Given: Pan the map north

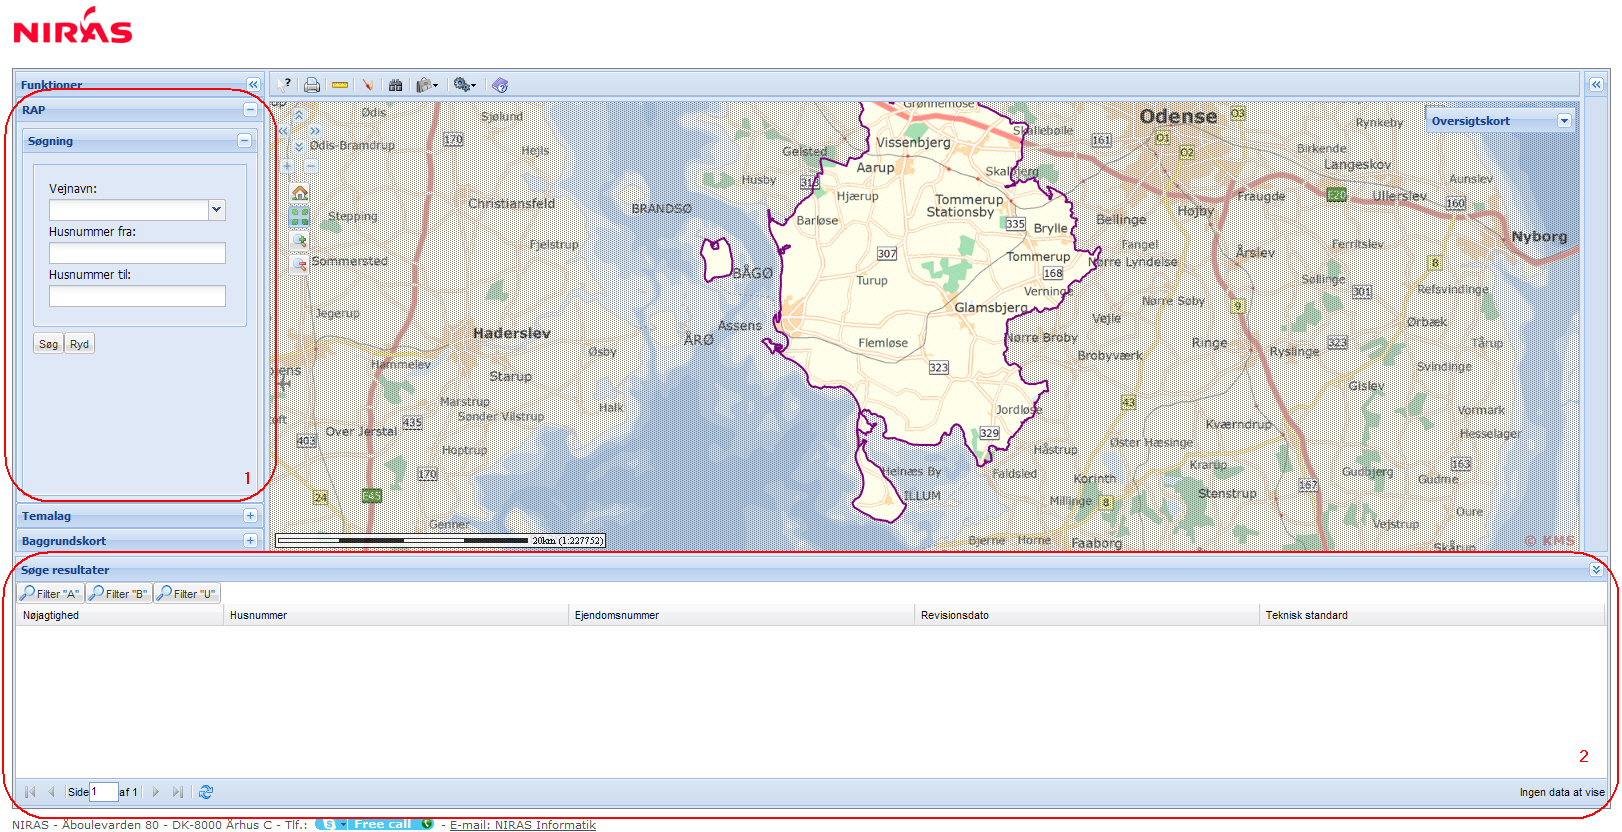Looking at the screenshot, I should [x=299, y=116].
